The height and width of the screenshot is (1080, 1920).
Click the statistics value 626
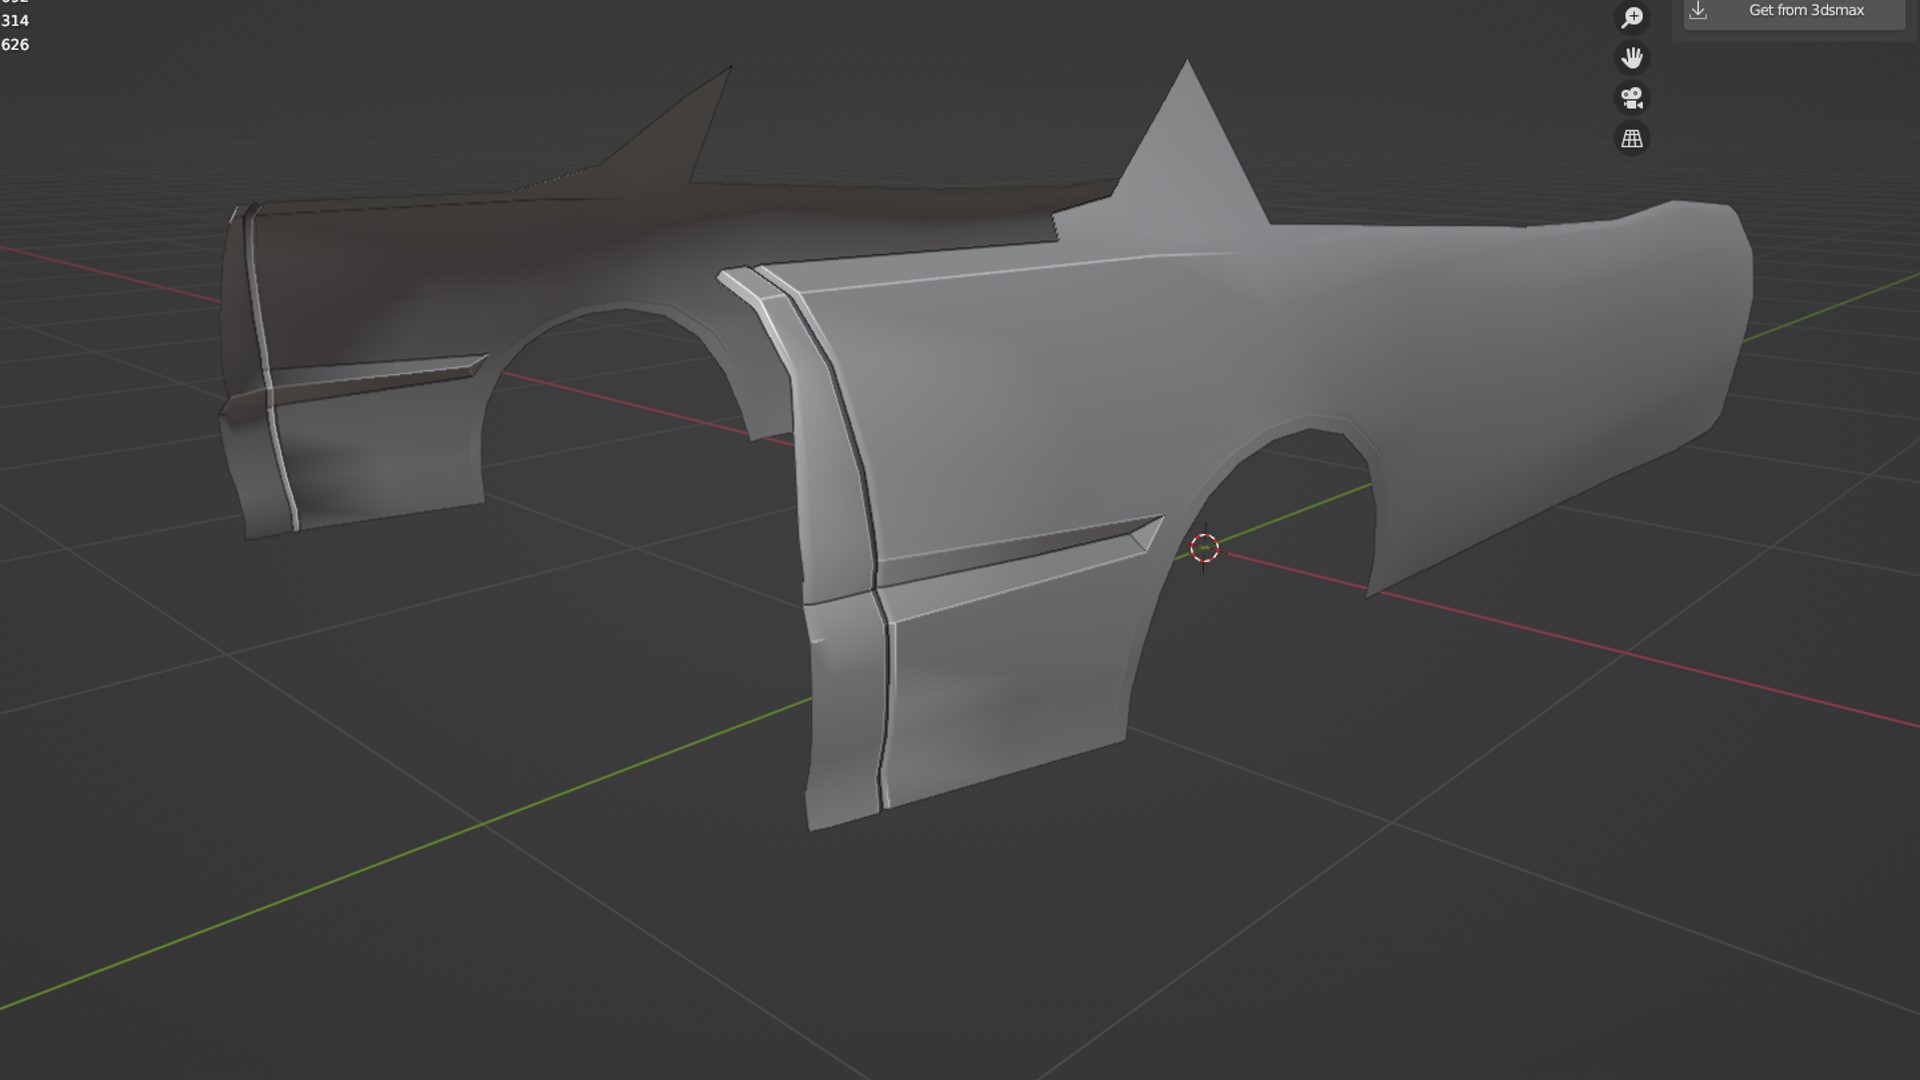coord(15,45)
